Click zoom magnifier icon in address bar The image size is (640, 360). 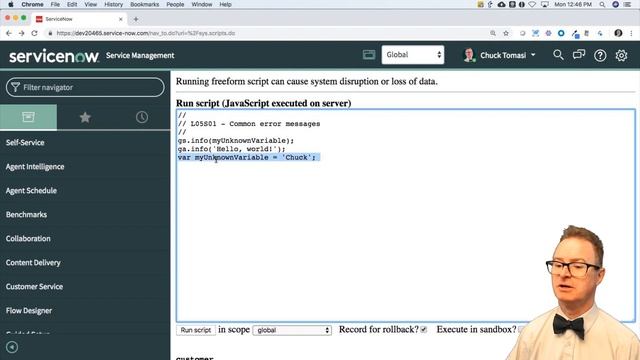click(493, 33)
